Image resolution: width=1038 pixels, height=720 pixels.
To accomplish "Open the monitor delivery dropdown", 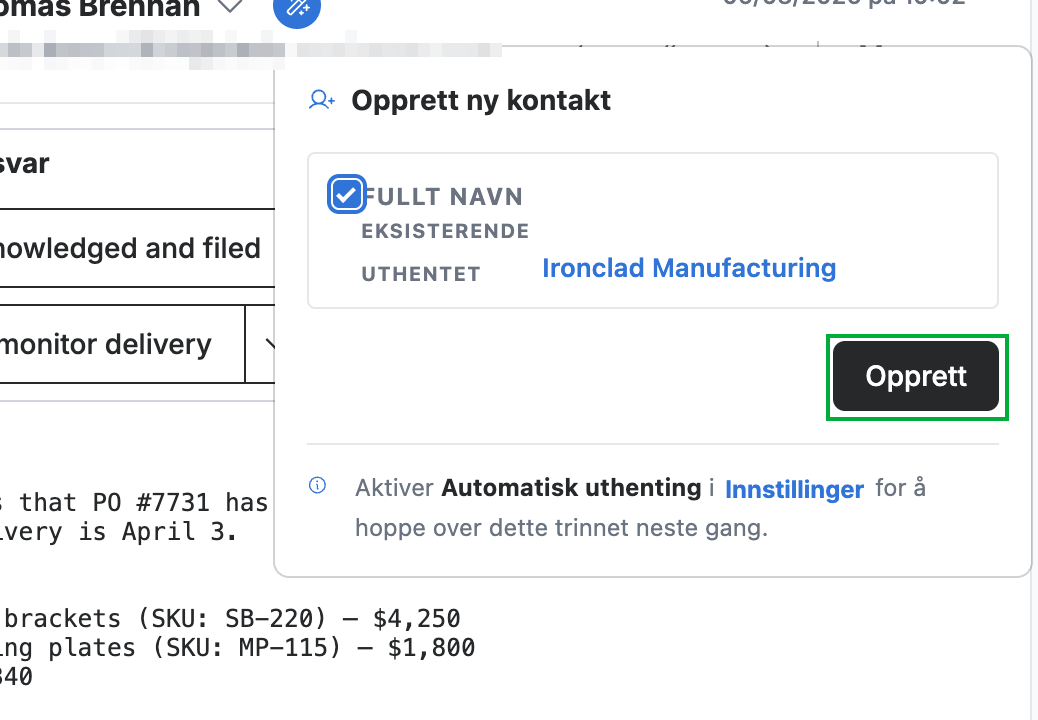I will tap(122, 344).
